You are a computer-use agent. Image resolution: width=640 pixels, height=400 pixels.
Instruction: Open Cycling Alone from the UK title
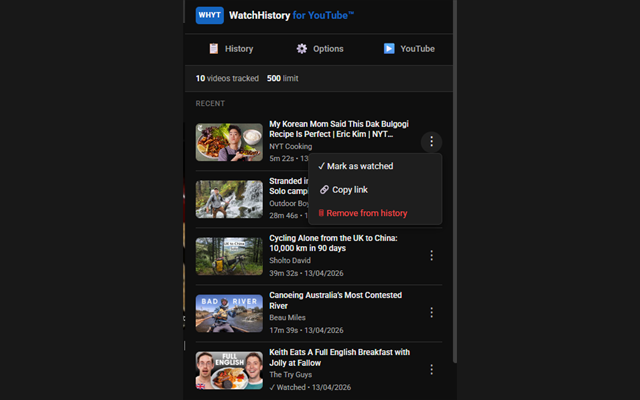click(333, 243)
